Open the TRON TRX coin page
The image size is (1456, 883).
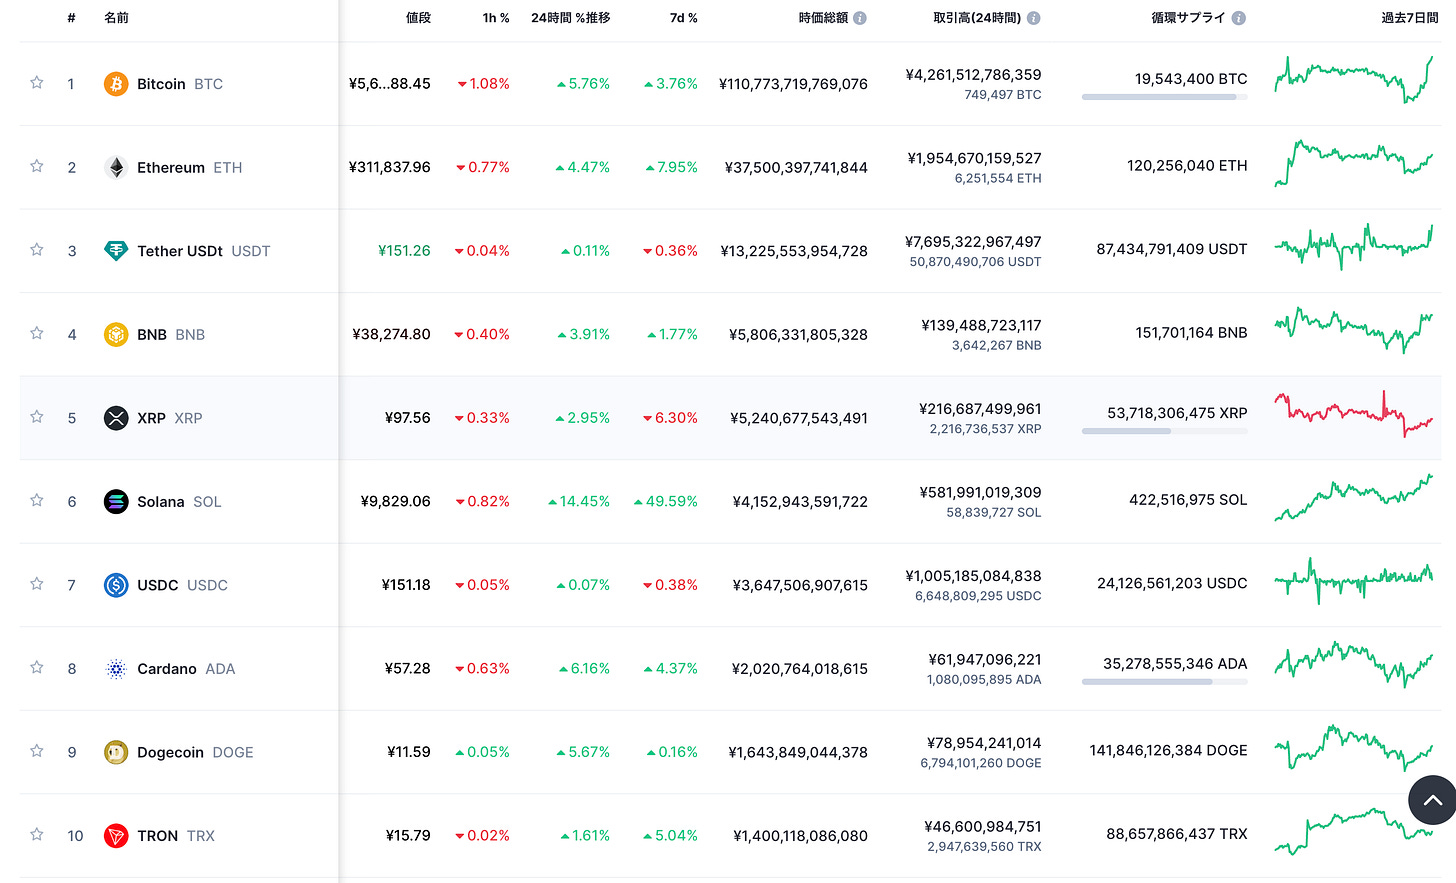click(176, 836)
